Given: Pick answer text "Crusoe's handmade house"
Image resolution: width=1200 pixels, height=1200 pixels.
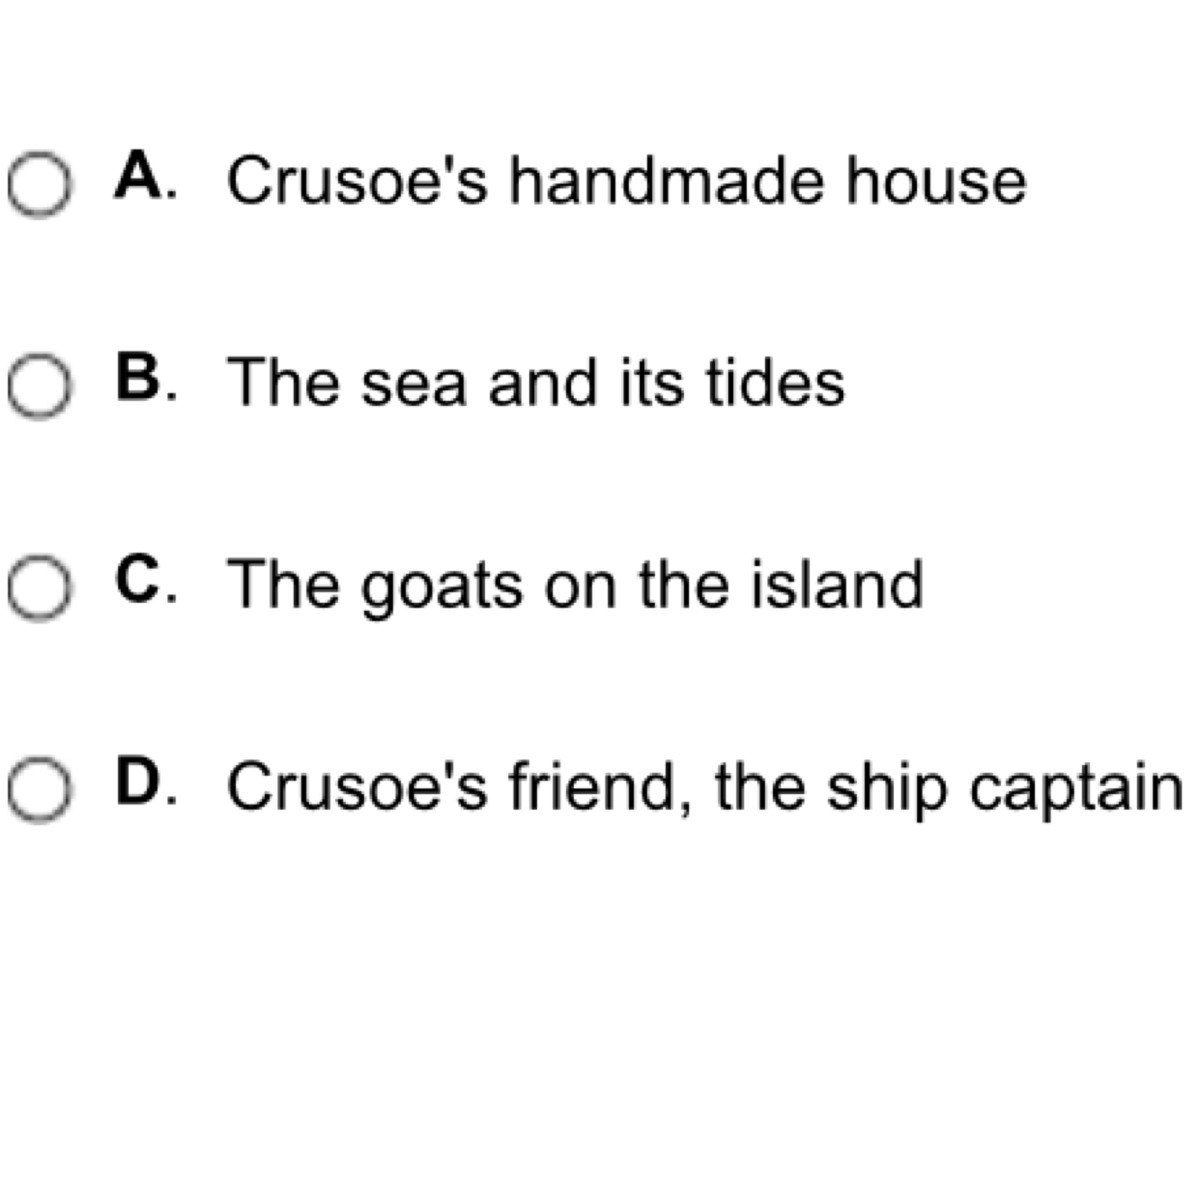Looking at the screenshot, I should point(626,182).
